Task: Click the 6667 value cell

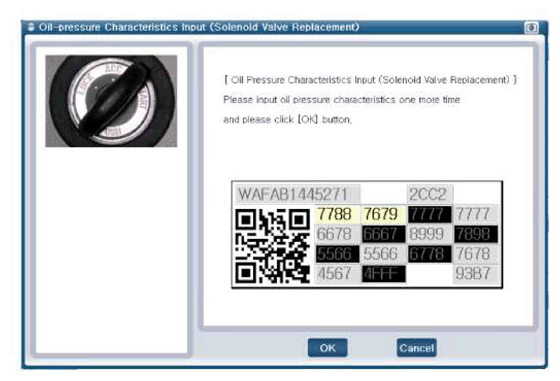Action: pyautogui.click(x=383, y=234)
